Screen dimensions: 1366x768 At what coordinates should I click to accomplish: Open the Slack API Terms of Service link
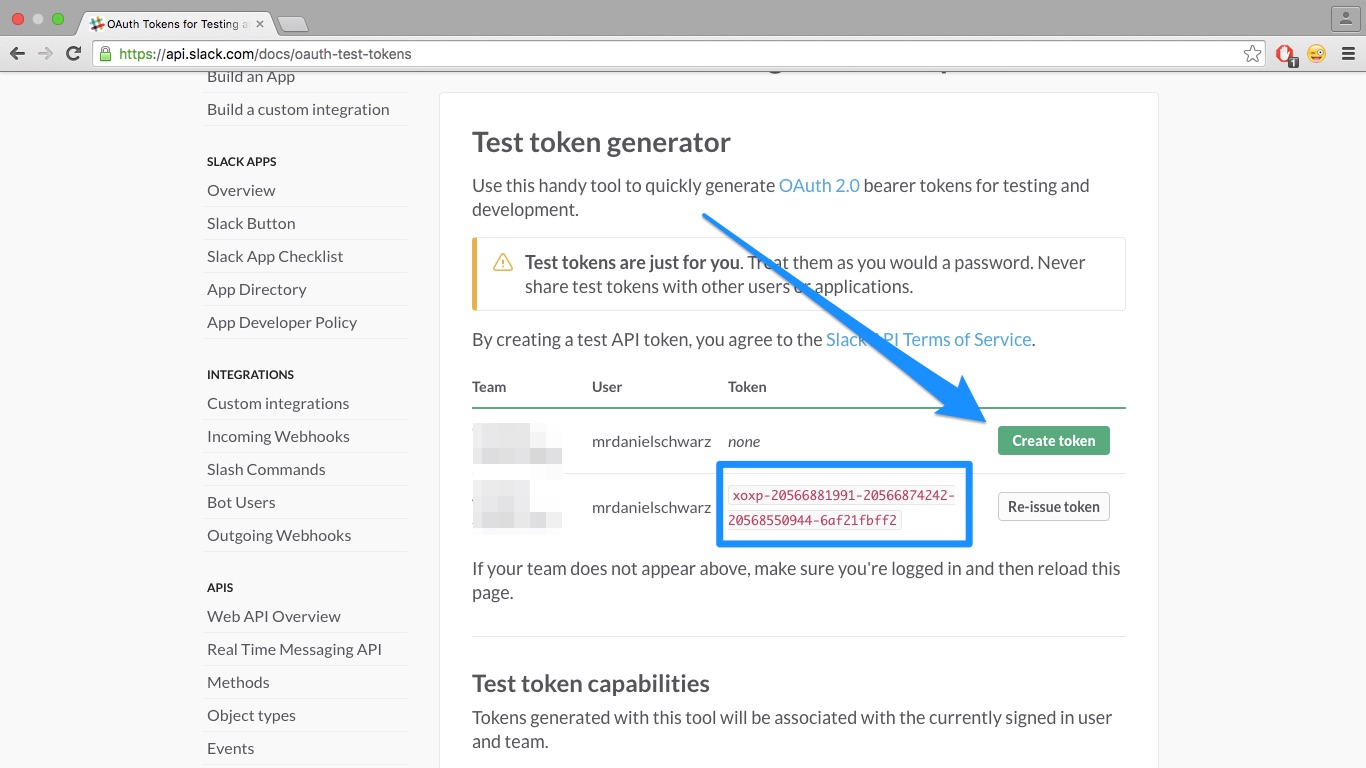pyautogui.click(x=928, y=340)
